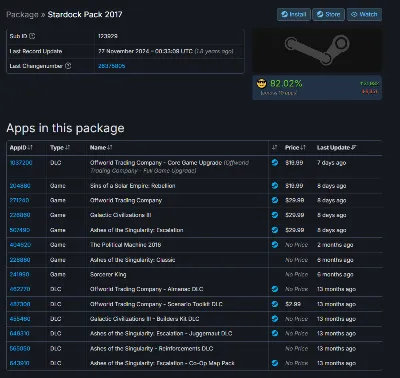
Task: Click the Last Changenumber help icon
Action: [68, 66]
